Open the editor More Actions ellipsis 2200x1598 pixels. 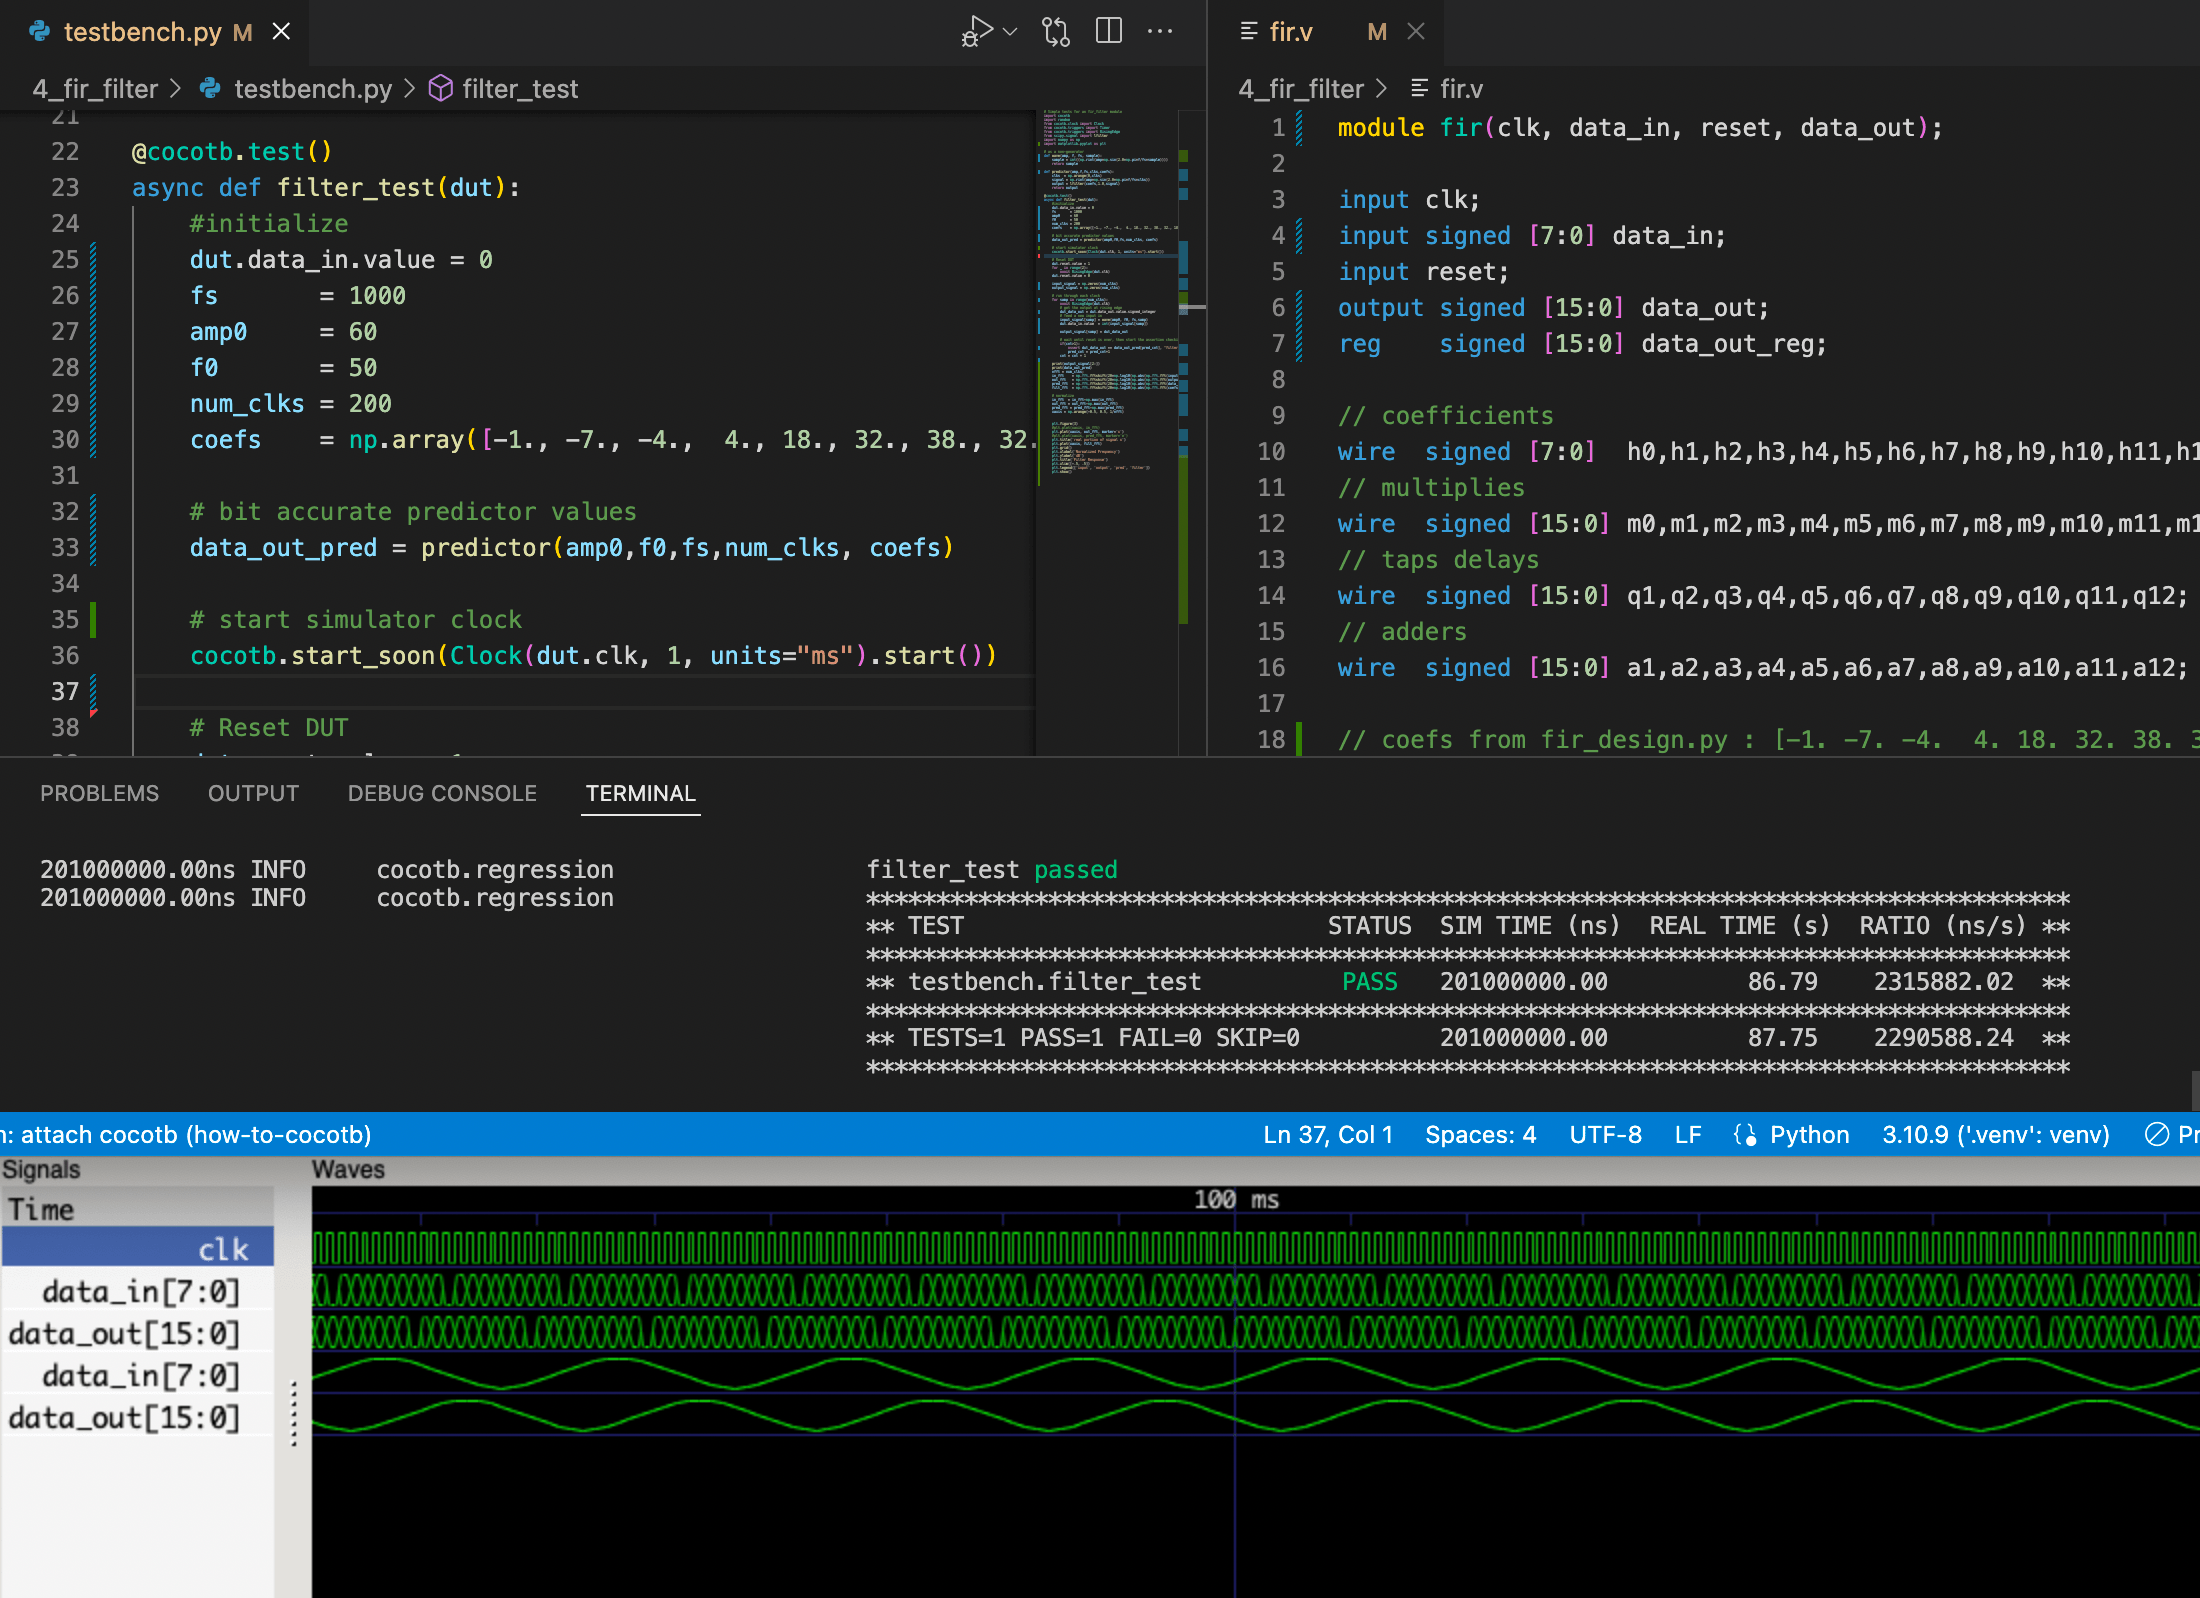point(1160,31)
